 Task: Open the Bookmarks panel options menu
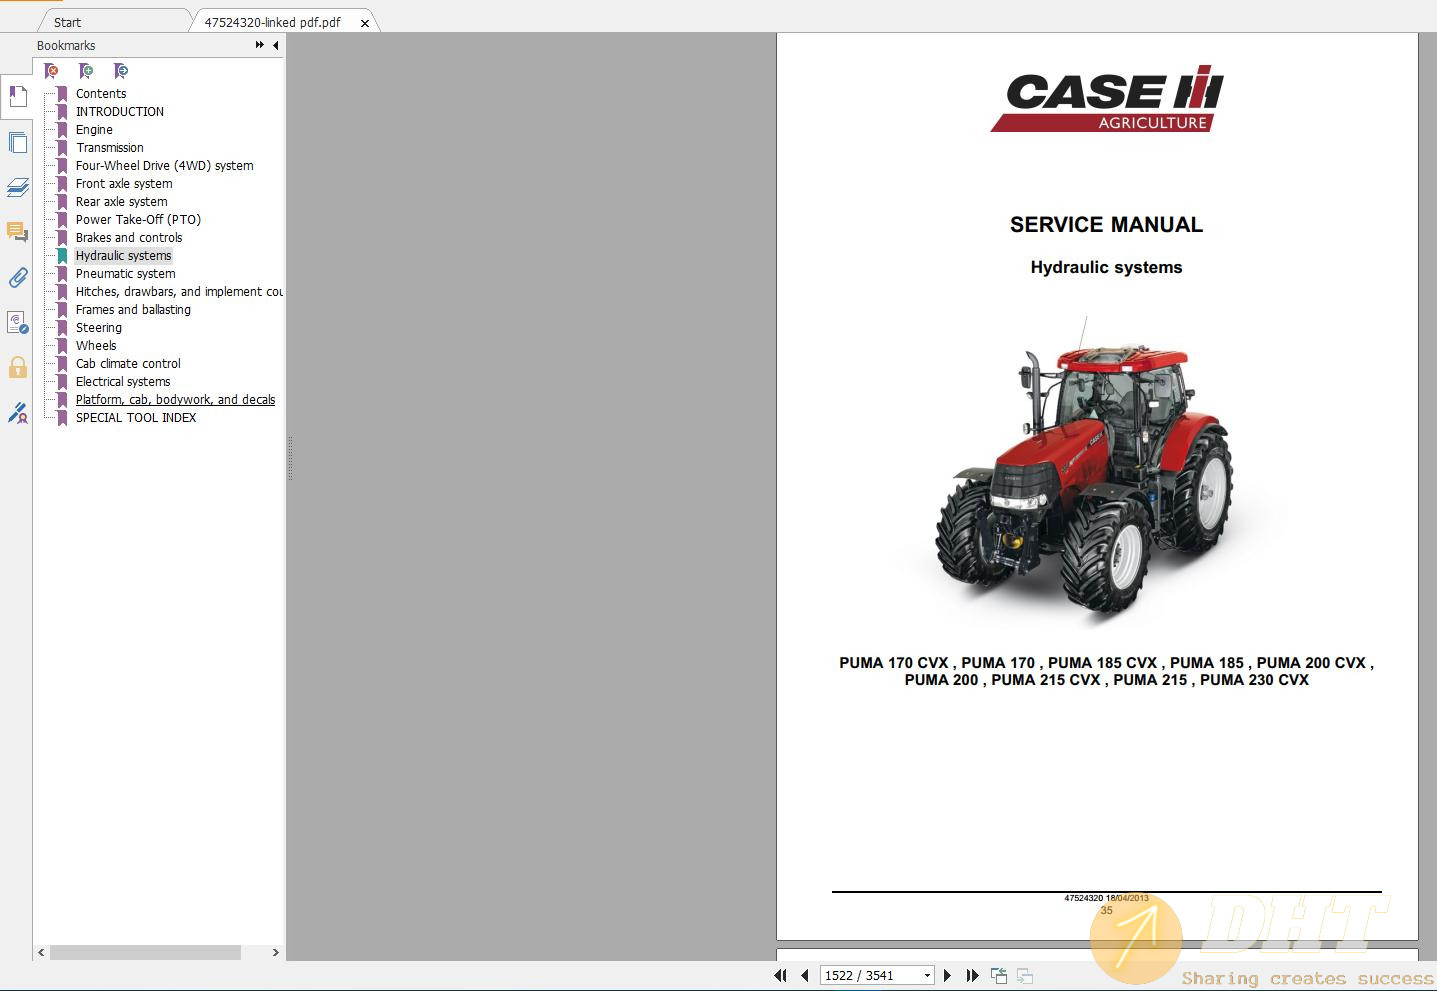pos(258,44)
